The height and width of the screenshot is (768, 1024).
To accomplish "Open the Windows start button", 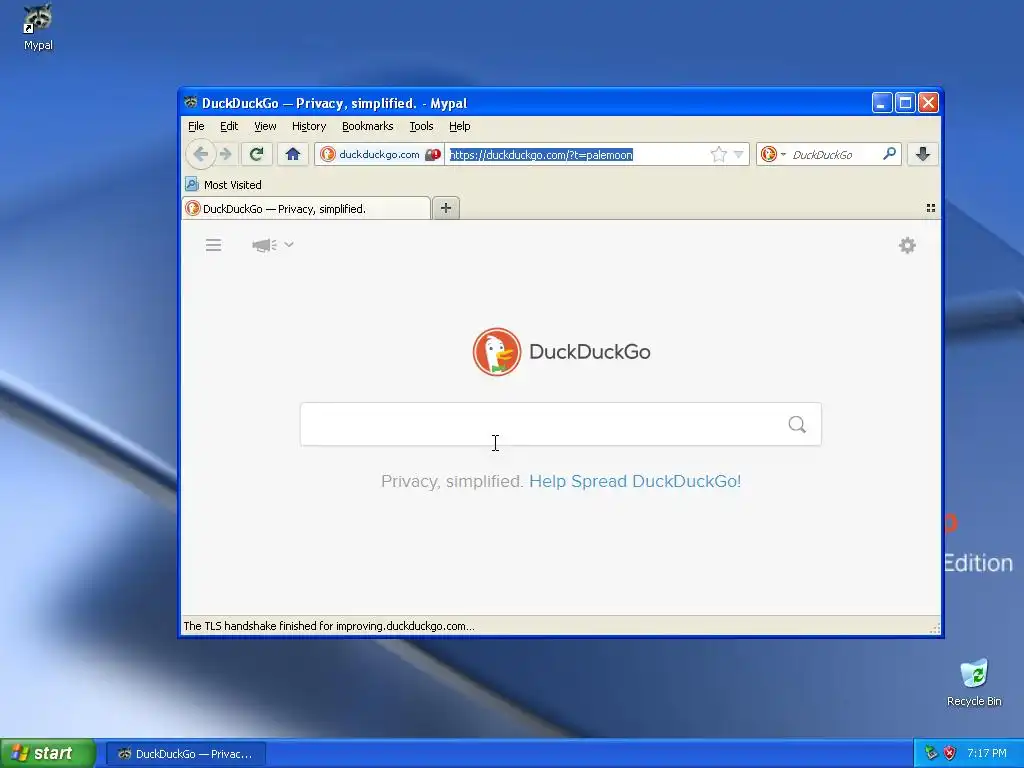I will click(48, 753).
